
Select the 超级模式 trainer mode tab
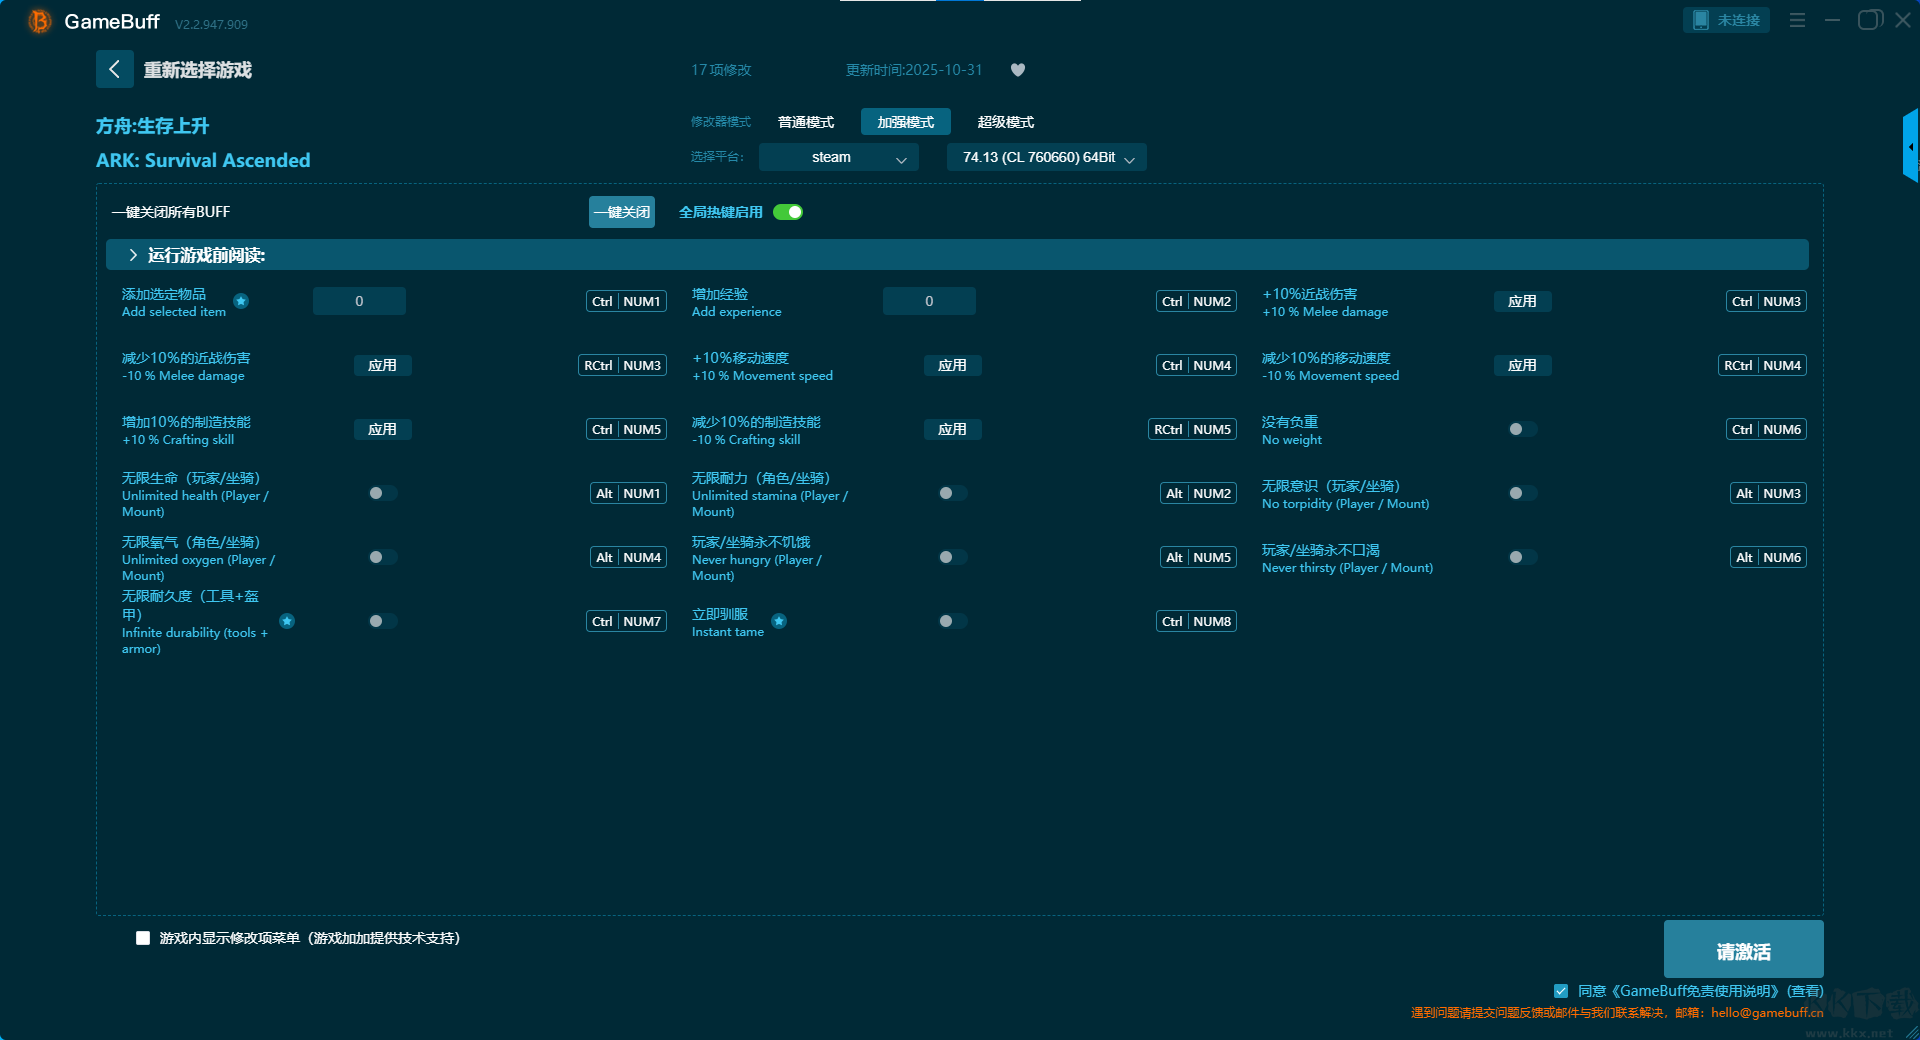click(x=1006, y=122)
